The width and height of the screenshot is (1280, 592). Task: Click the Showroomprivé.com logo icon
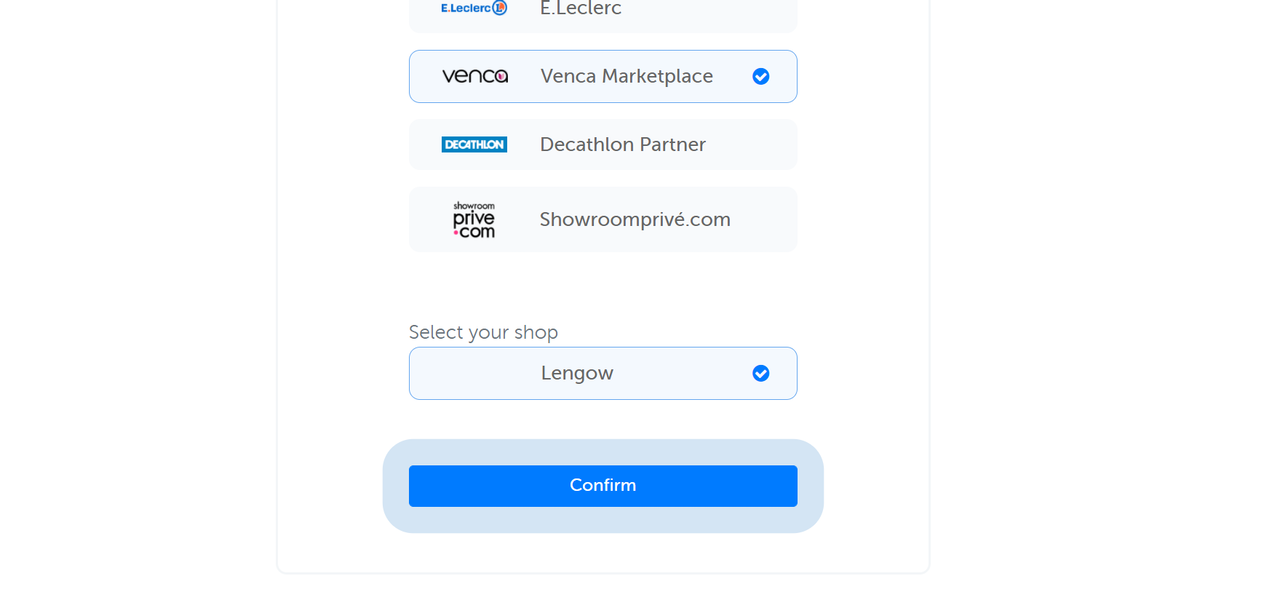click(x=474, y=219)
